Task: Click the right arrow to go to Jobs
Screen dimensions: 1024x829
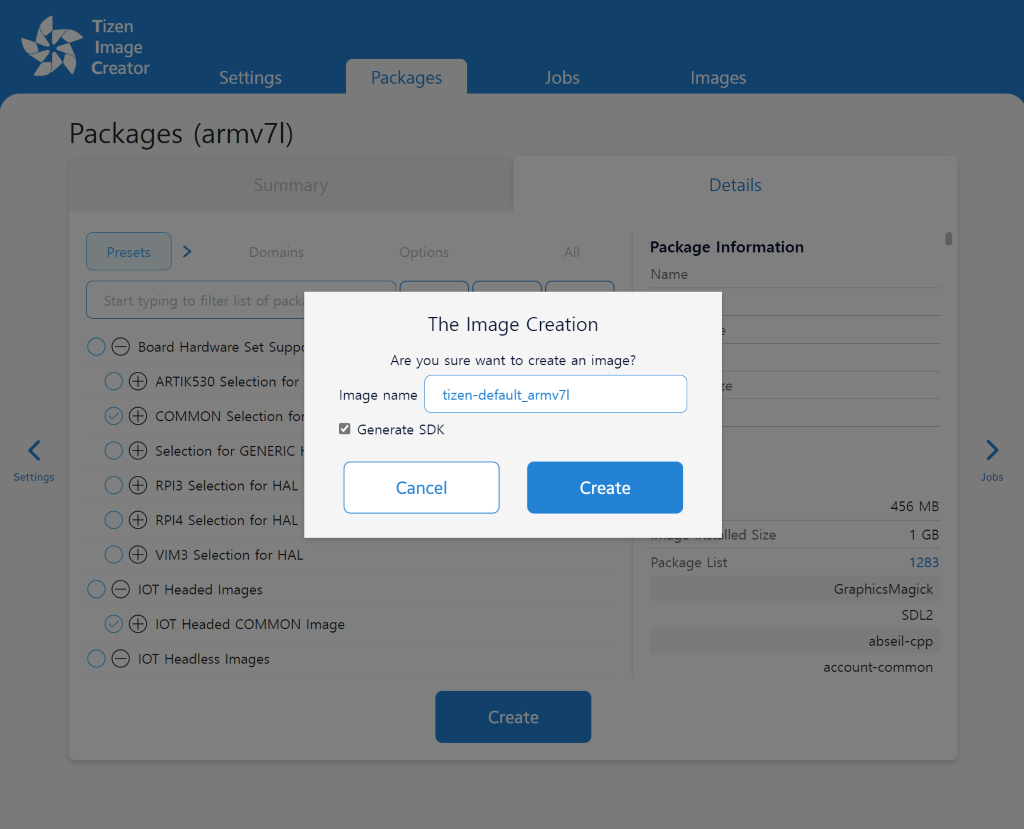Action: click(x=991, y=450)
